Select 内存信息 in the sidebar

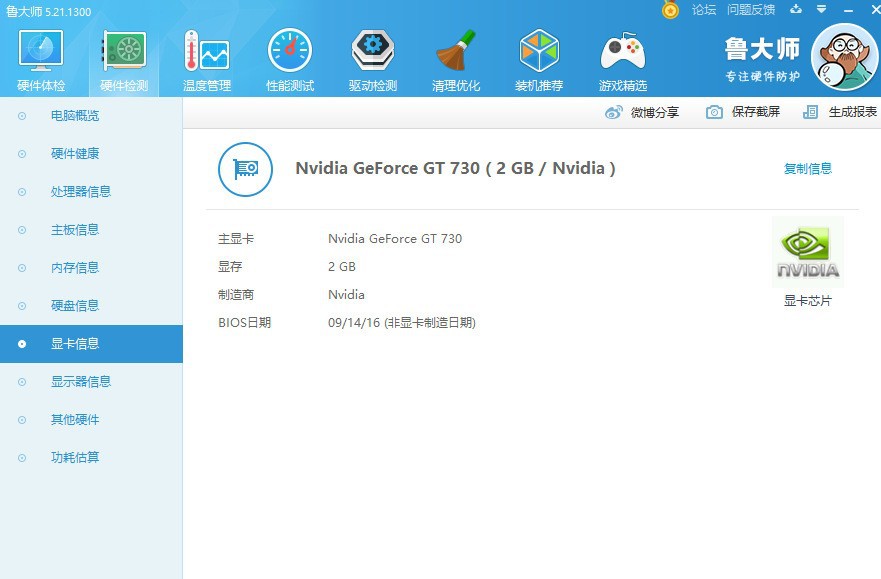(78, 267)
